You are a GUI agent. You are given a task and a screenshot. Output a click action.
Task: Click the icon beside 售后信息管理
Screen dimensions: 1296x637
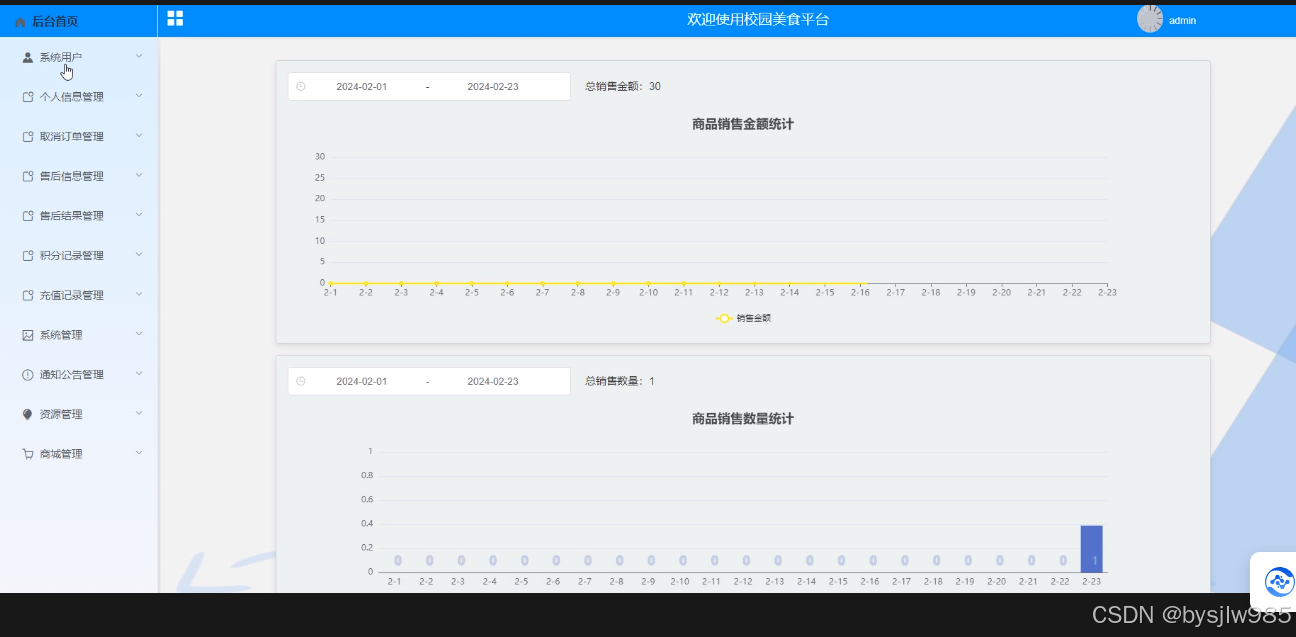28,176
